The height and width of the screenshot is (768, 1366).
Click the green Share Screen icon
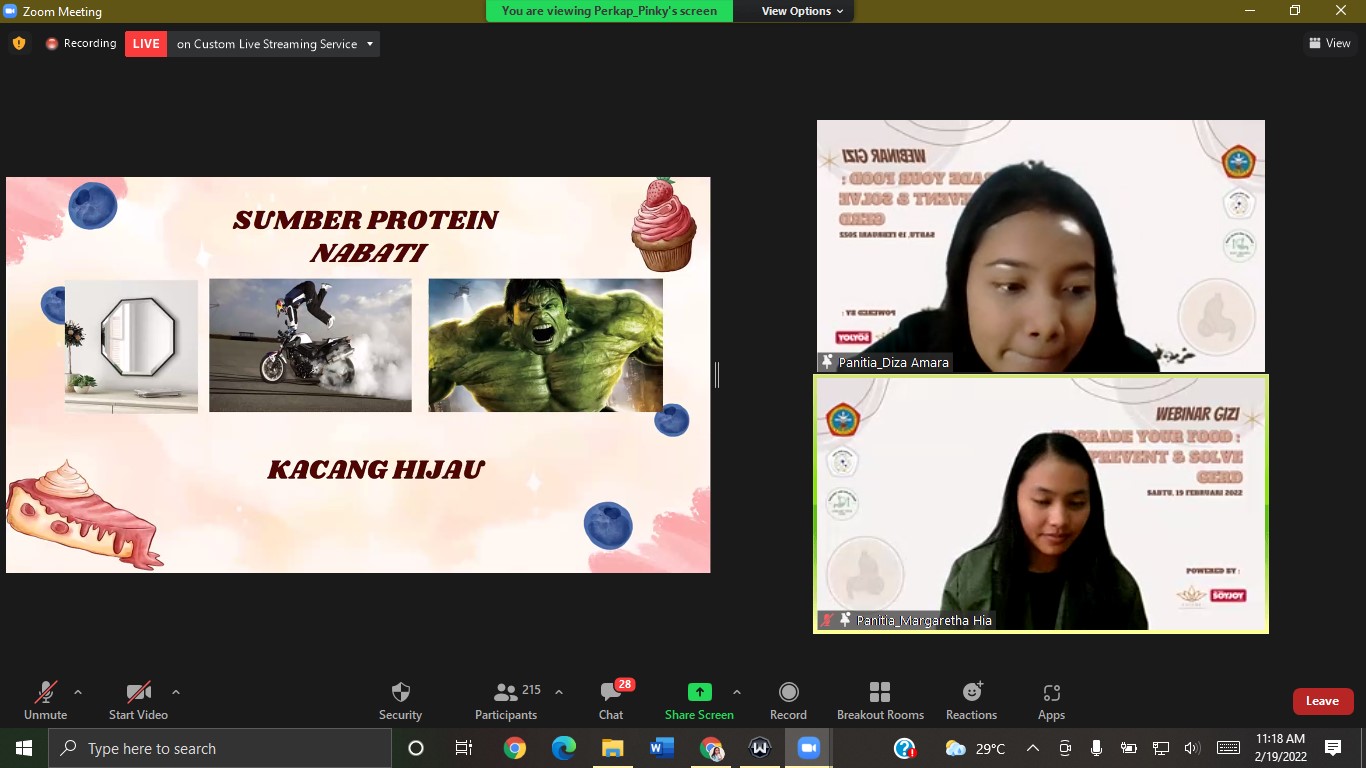coord(699,692)
